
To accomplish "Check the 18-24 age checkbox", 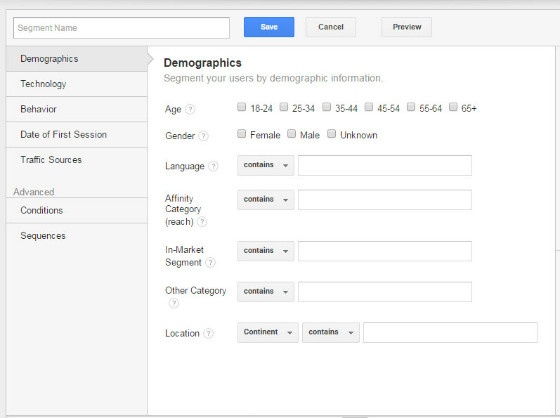I will pos(242,107).
